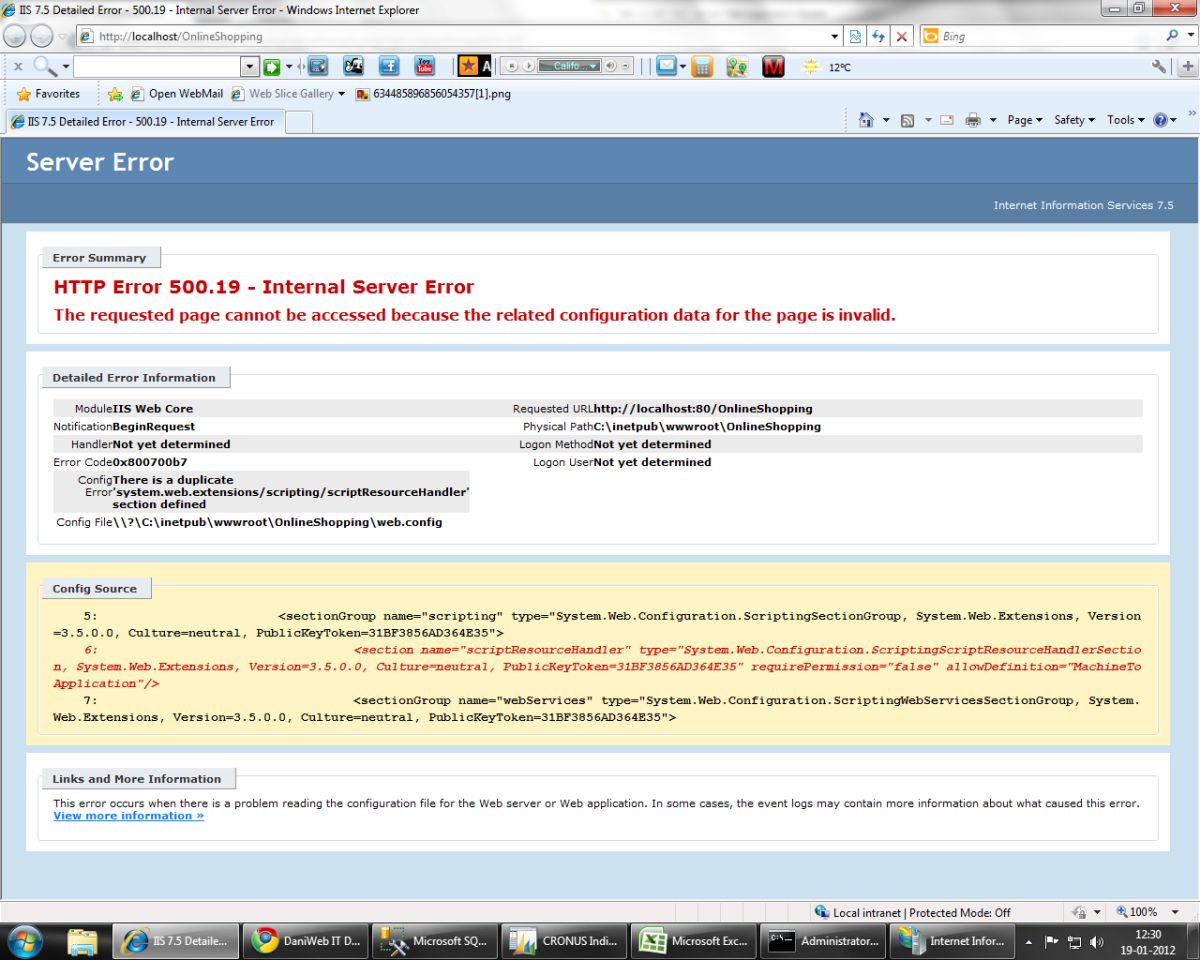Click the green go arrow in toolbar
Screen dimensions: 1200x960
(x=271, y=67)
